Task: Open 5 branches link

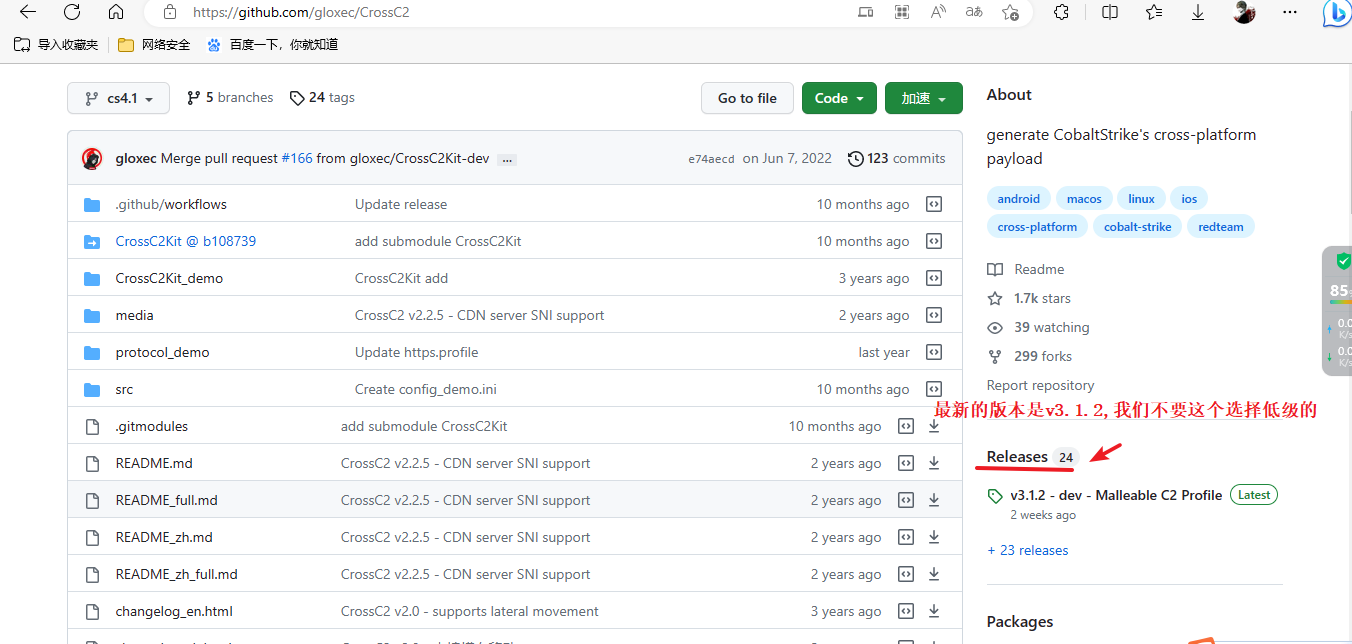Action: 230,98
